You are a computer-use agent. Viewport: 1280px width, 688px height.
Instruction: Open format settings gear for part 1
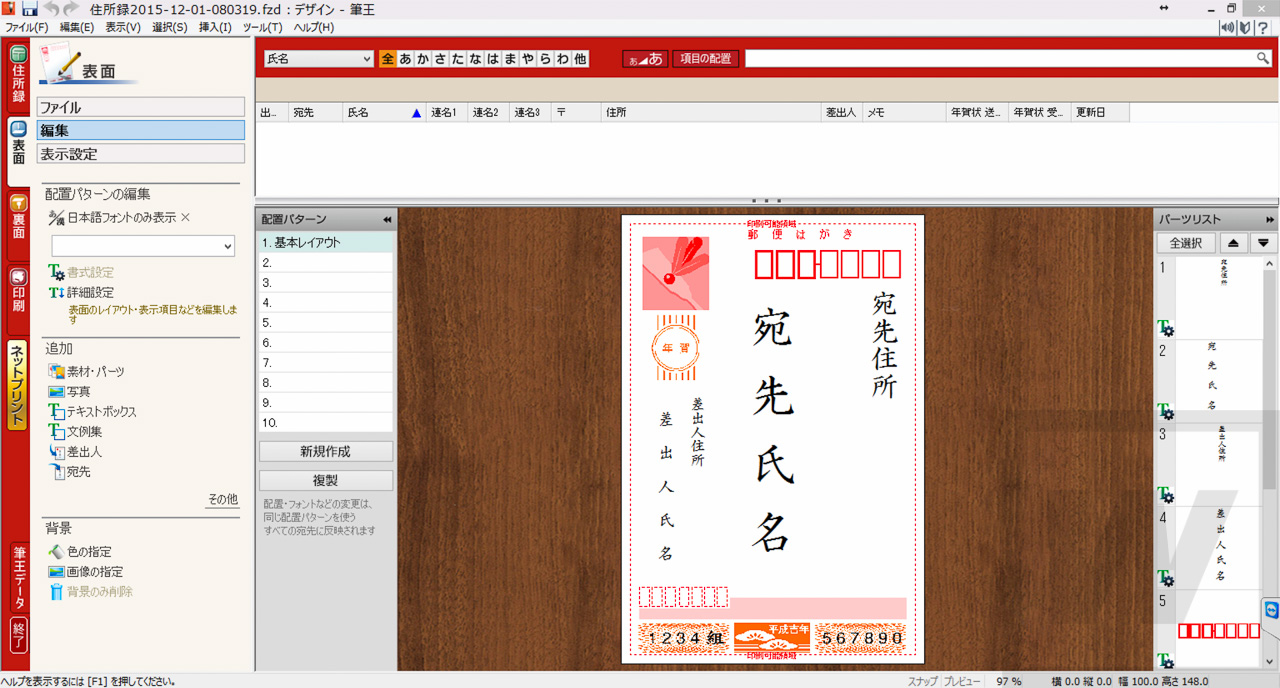1165,329
